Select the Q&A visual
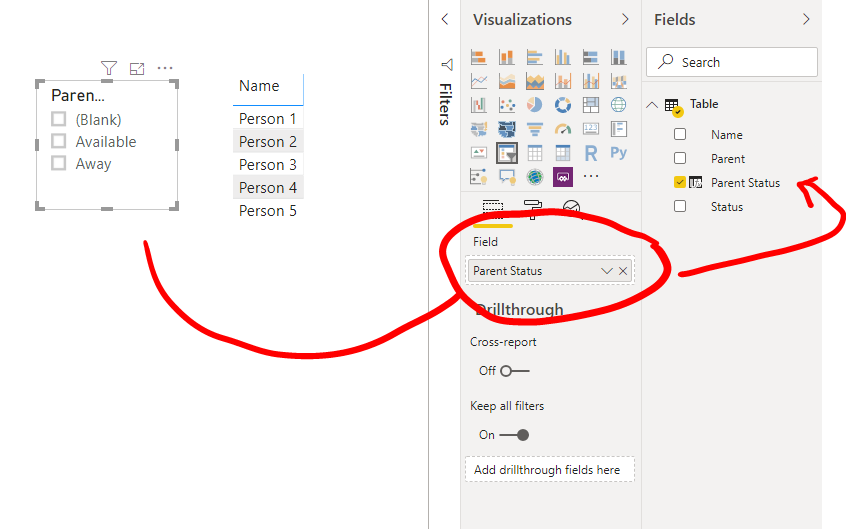 click(507, 177)
